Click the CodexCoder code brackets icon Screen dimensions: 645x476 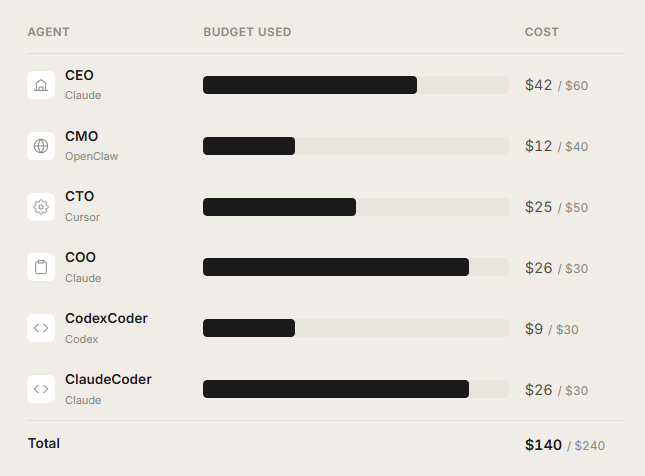pyautogui.click(x=41, y=328)
